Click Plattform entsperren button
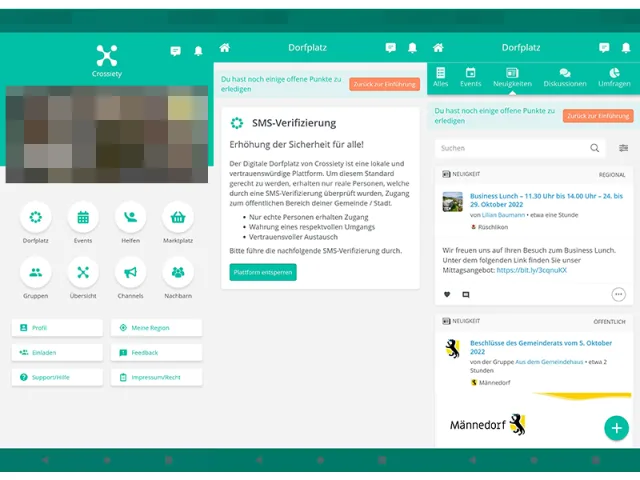The height and width of the screenshot is (480, 640). [x=263, y=272]
